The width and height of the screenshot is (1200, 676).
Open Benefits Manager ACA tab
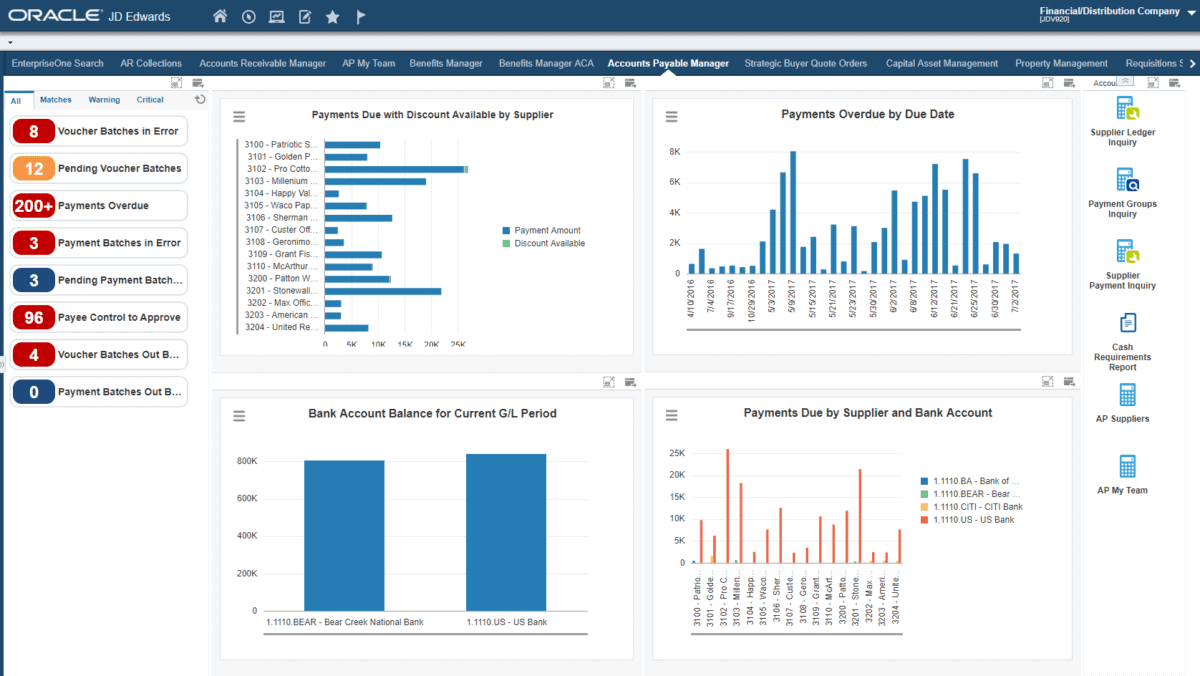(x=546, y=63)
